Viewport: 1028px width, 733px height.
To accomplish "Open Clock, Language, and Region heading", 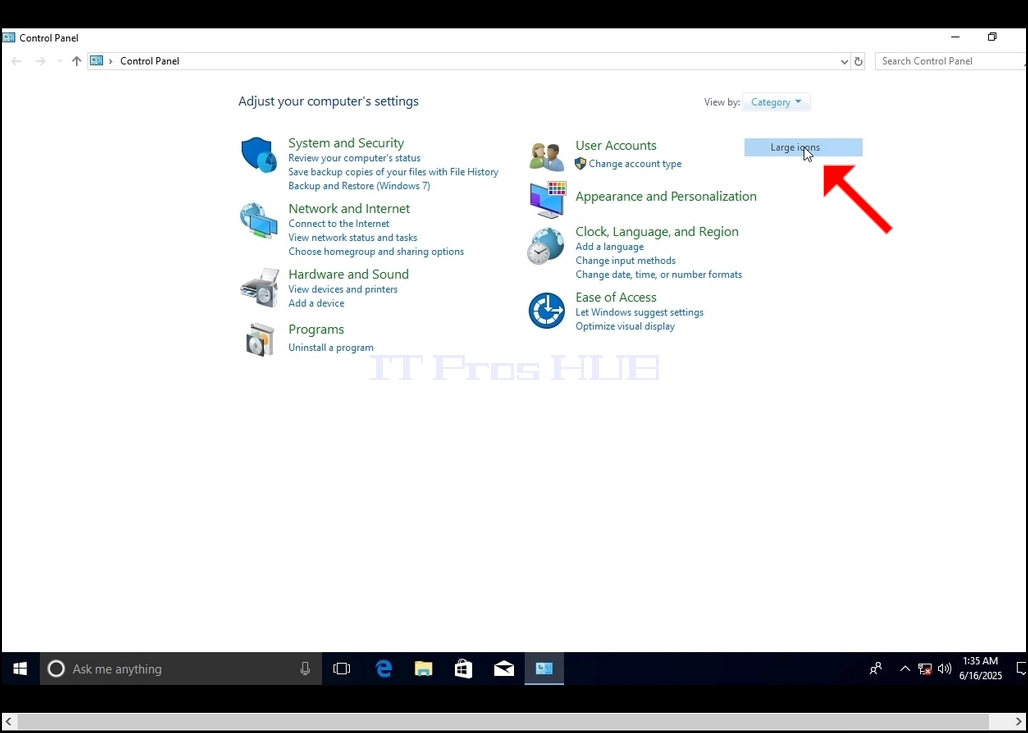I will coord(657,231).
